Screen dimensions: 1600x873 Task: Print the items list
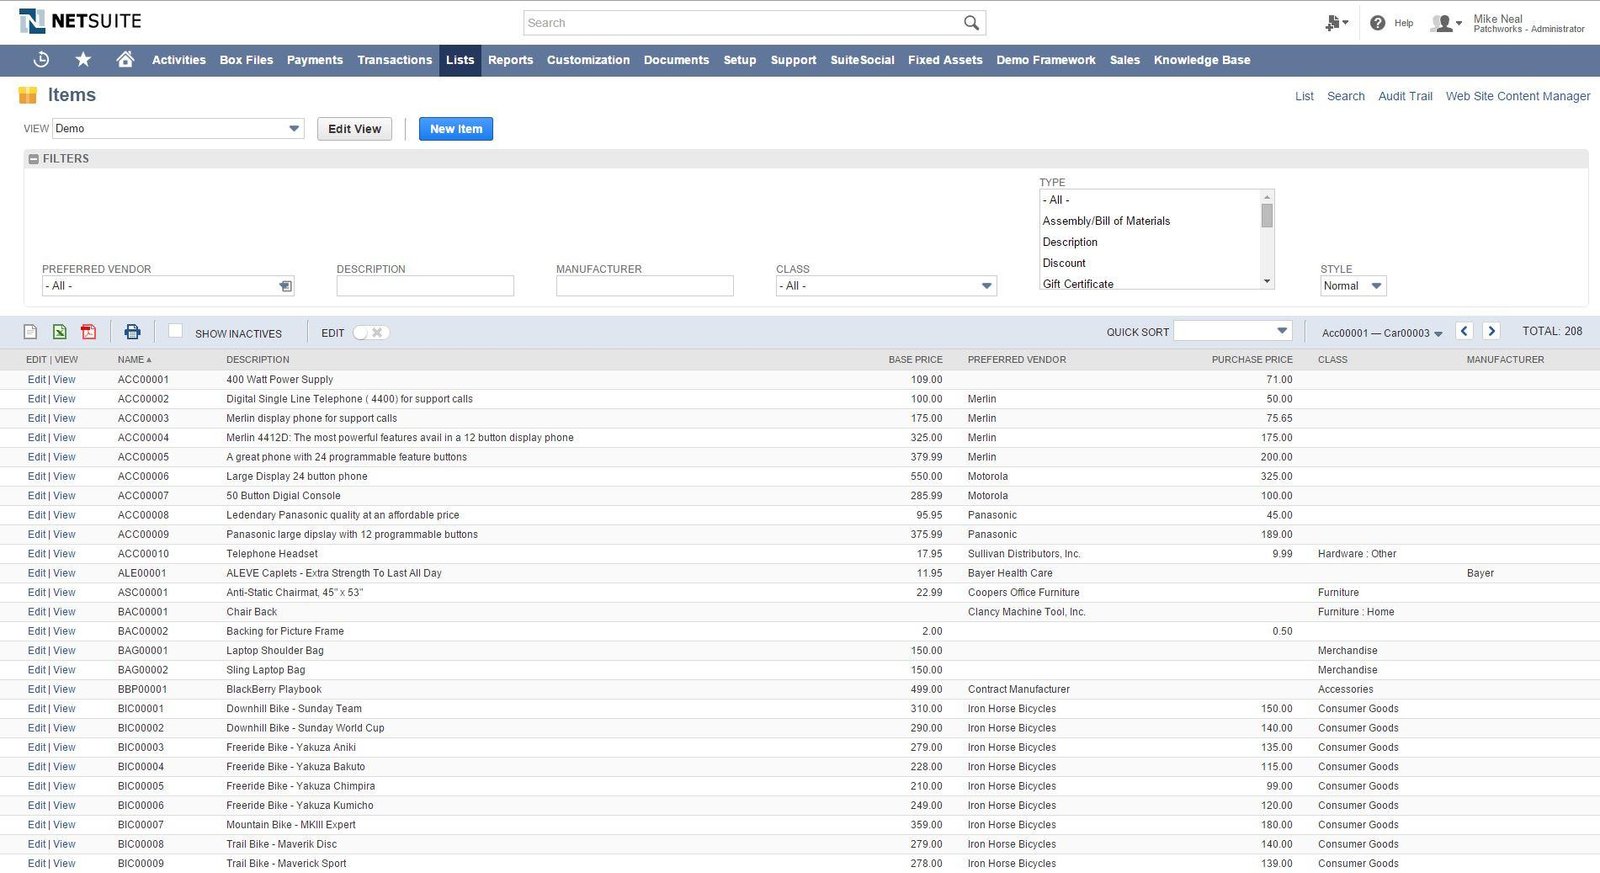click(132, 332)
